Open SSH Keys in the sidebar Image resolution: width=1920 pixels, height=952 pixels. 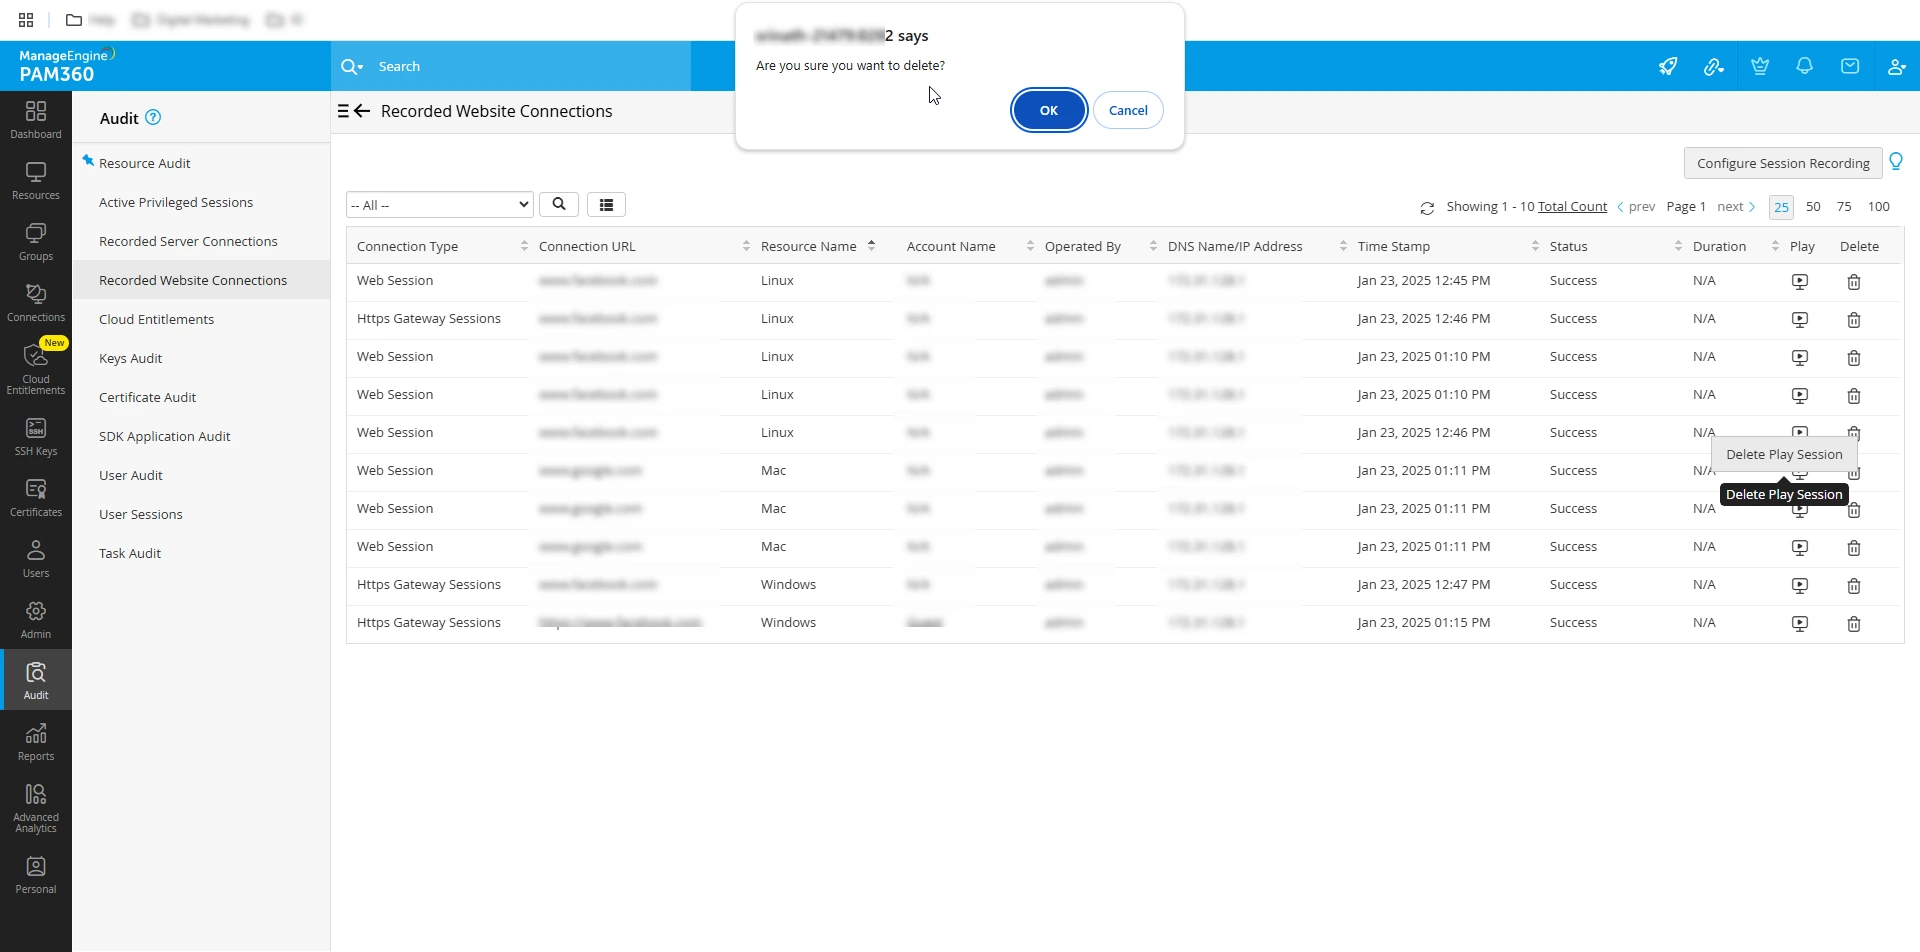click(36, 436)
